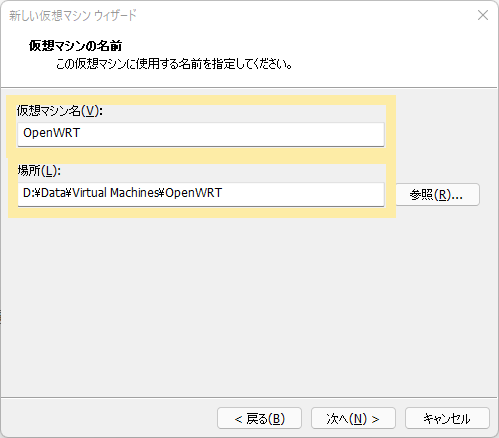499x438 pixels.
Task: Cancel the wizard with キャンセル
Action: pyautogui.click(x=447, y=418)
